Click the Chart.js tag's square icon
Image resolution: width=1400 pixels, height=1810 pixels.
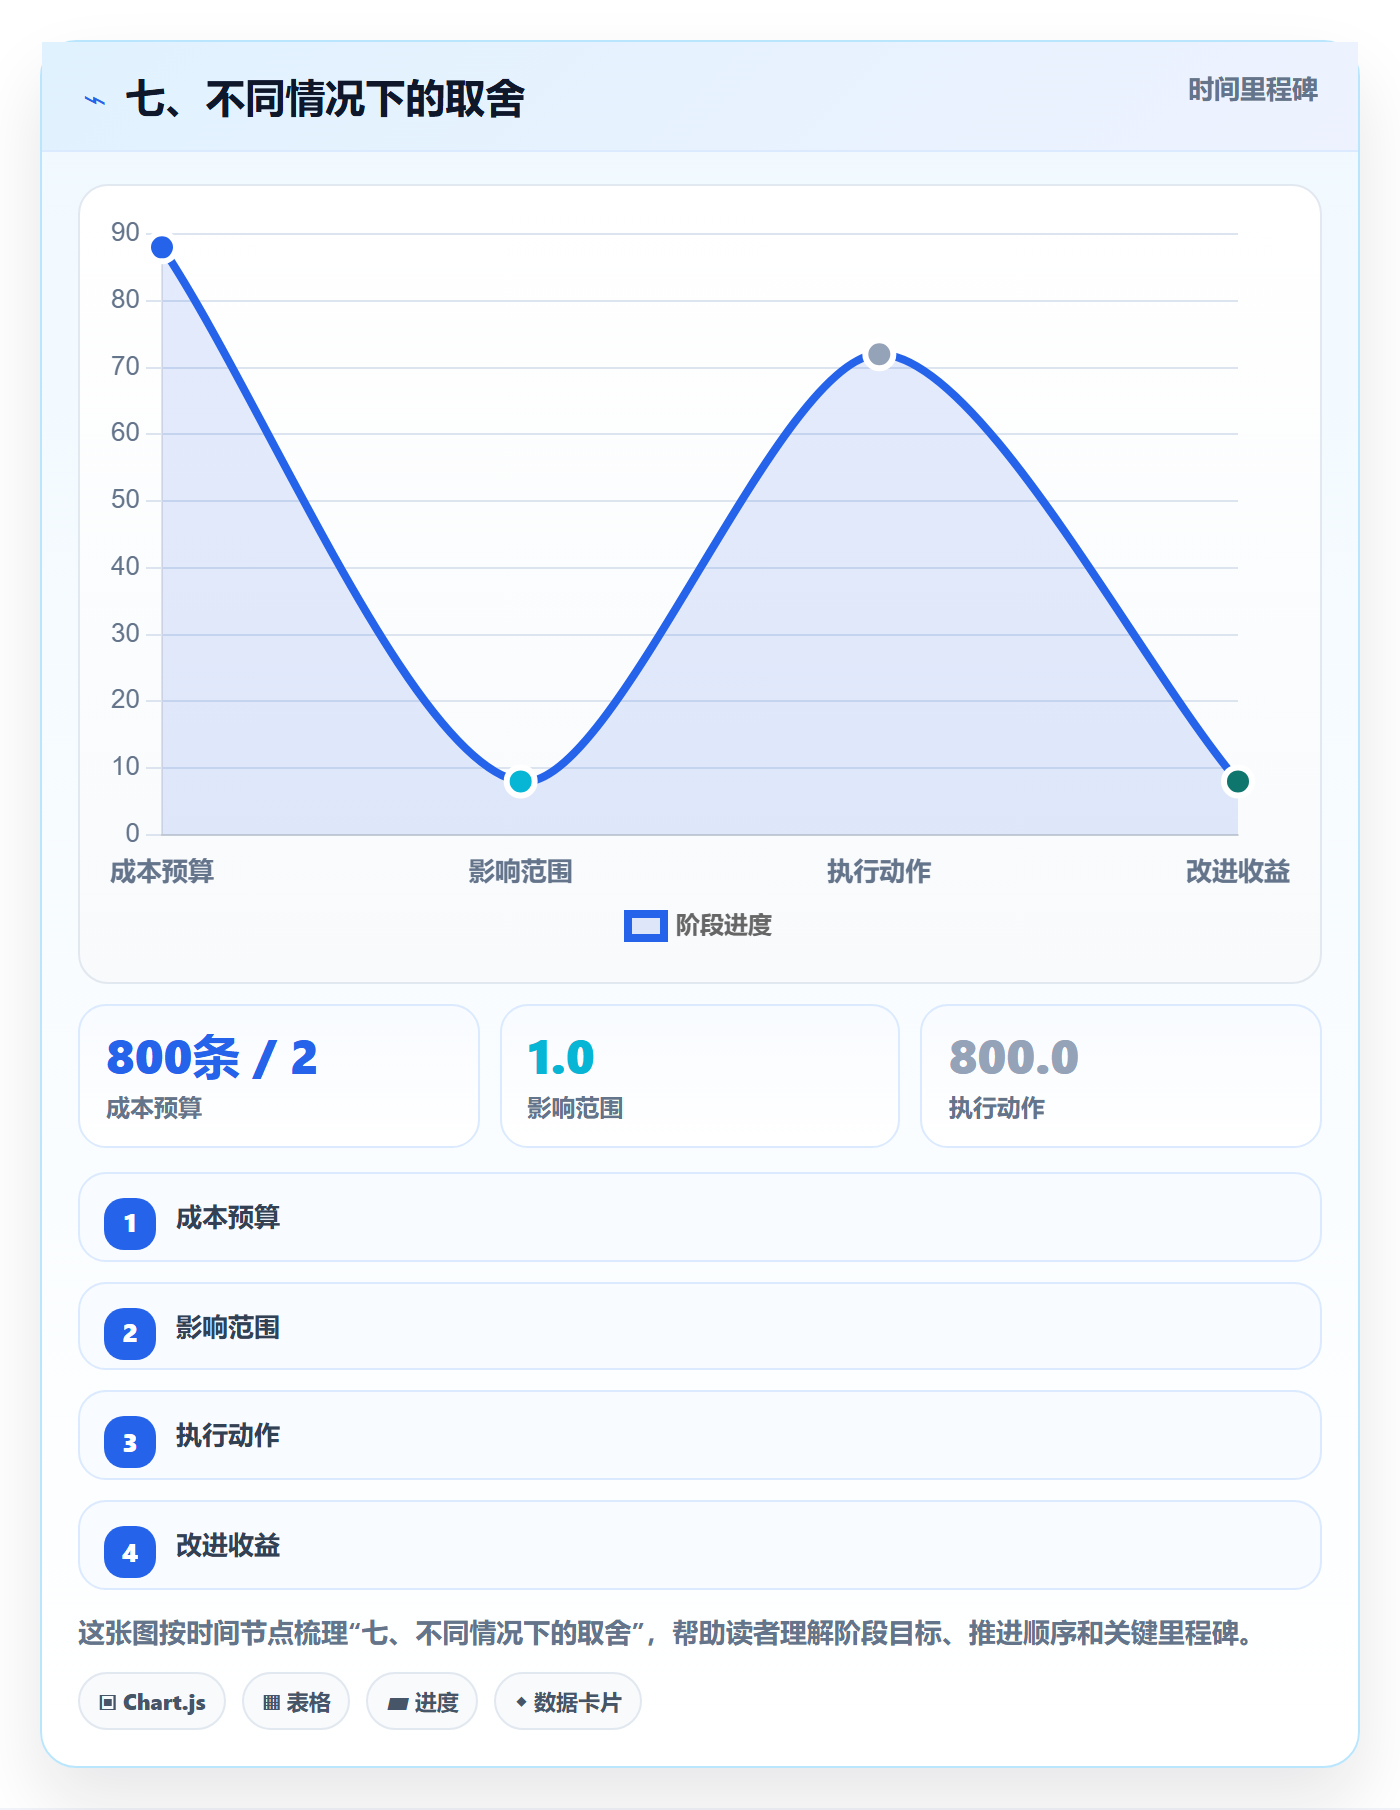pyautogui.click(x=108, y=1702)
